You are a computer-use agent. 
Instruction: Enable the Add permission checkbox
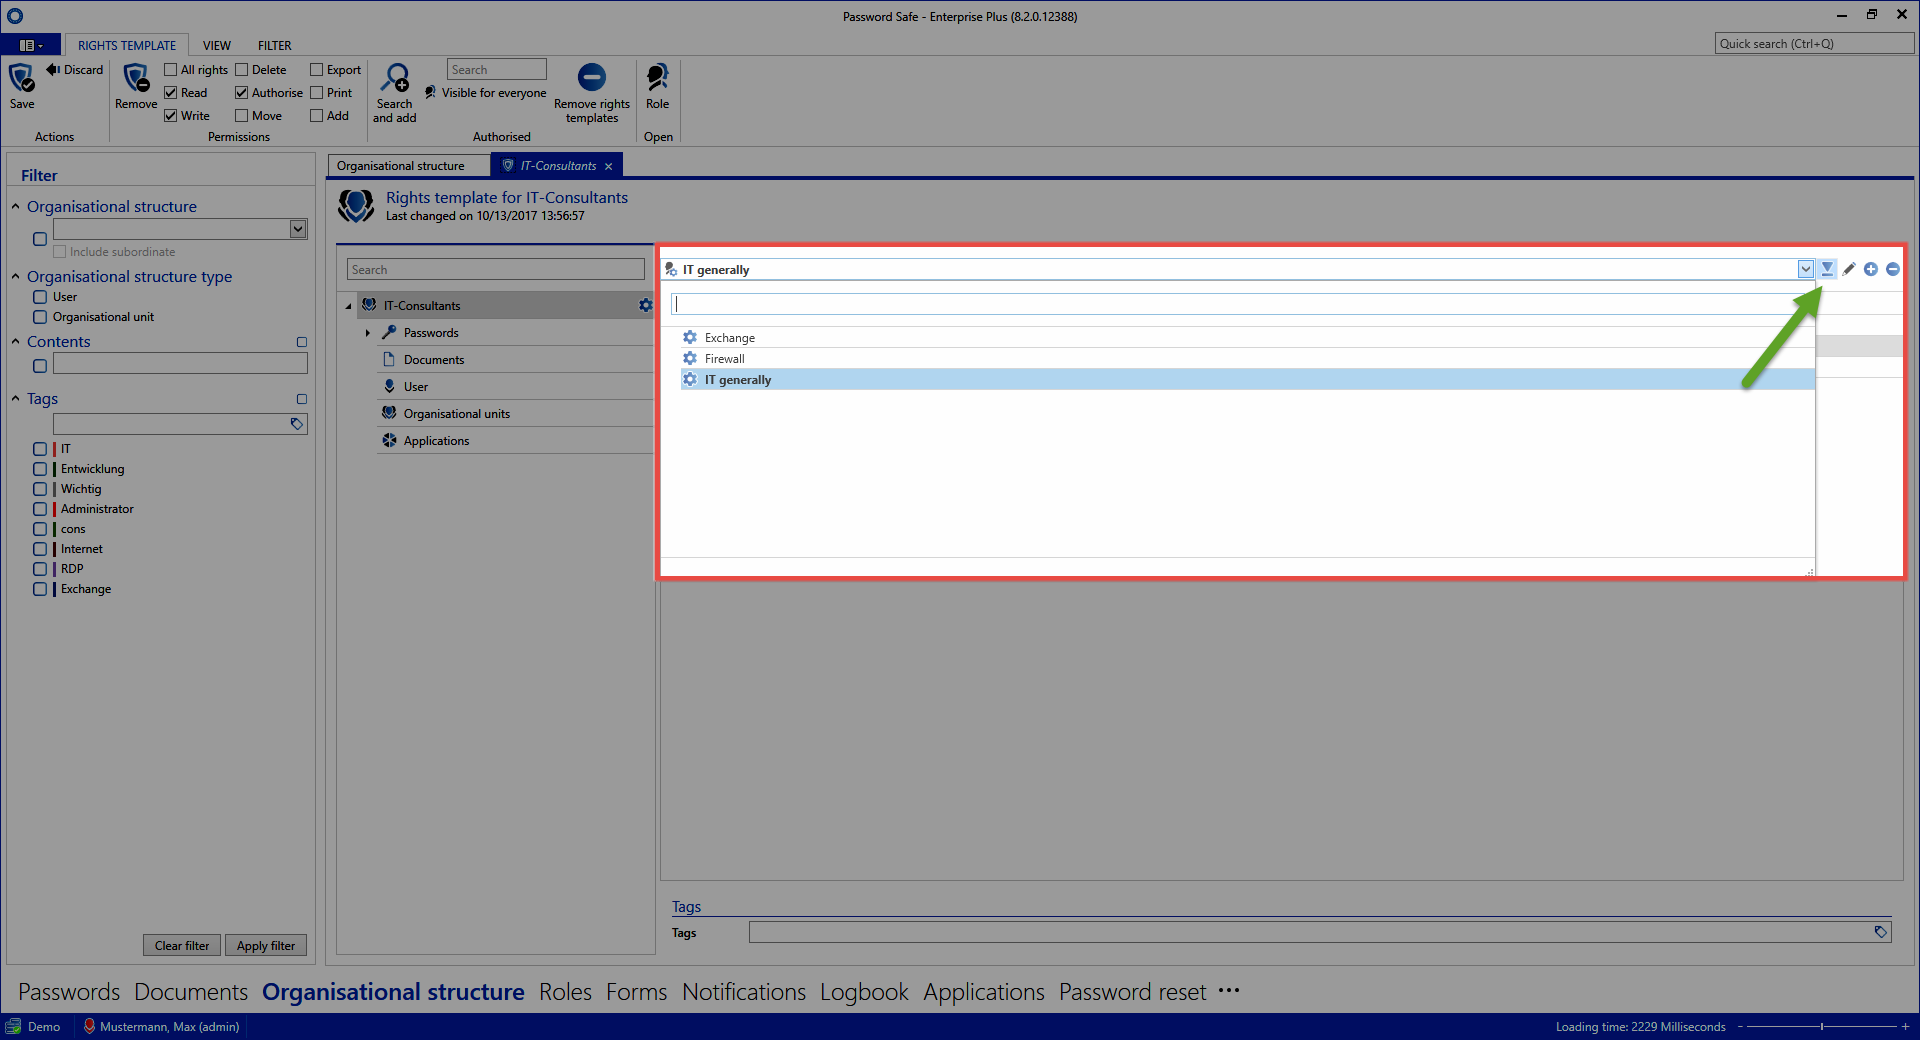[316, 116]
